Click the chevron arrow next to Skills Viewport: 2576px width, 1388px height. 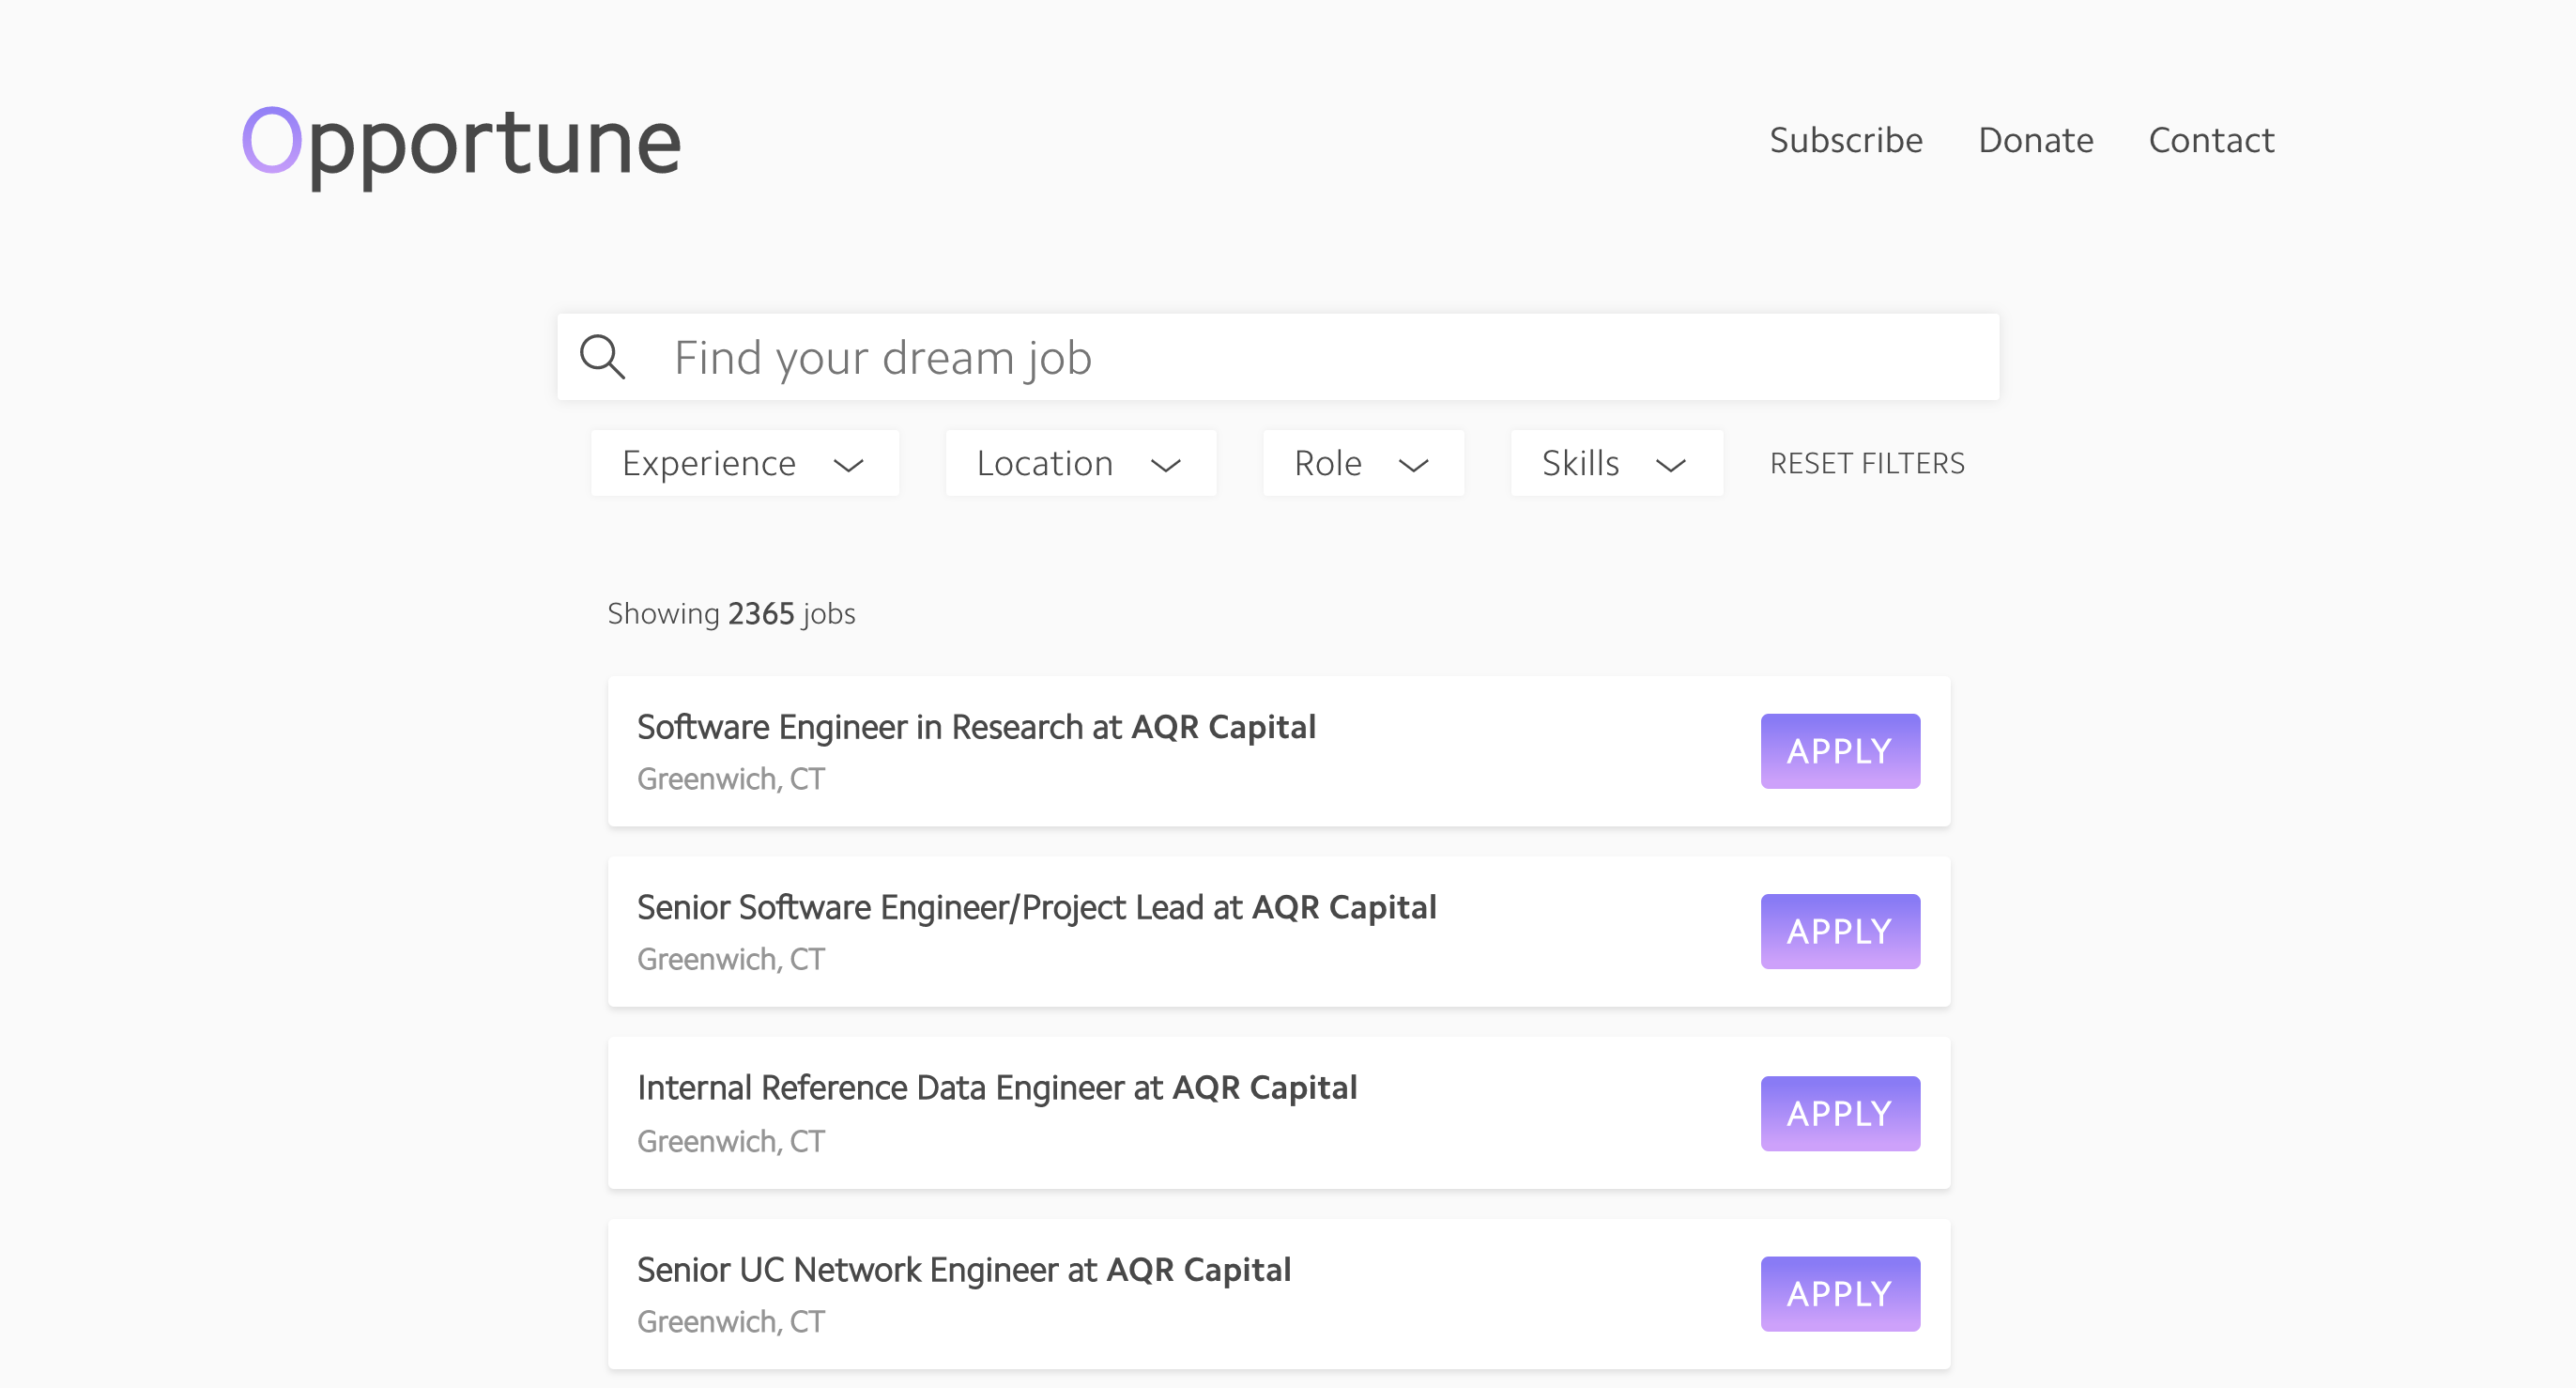pos(1670,465)
